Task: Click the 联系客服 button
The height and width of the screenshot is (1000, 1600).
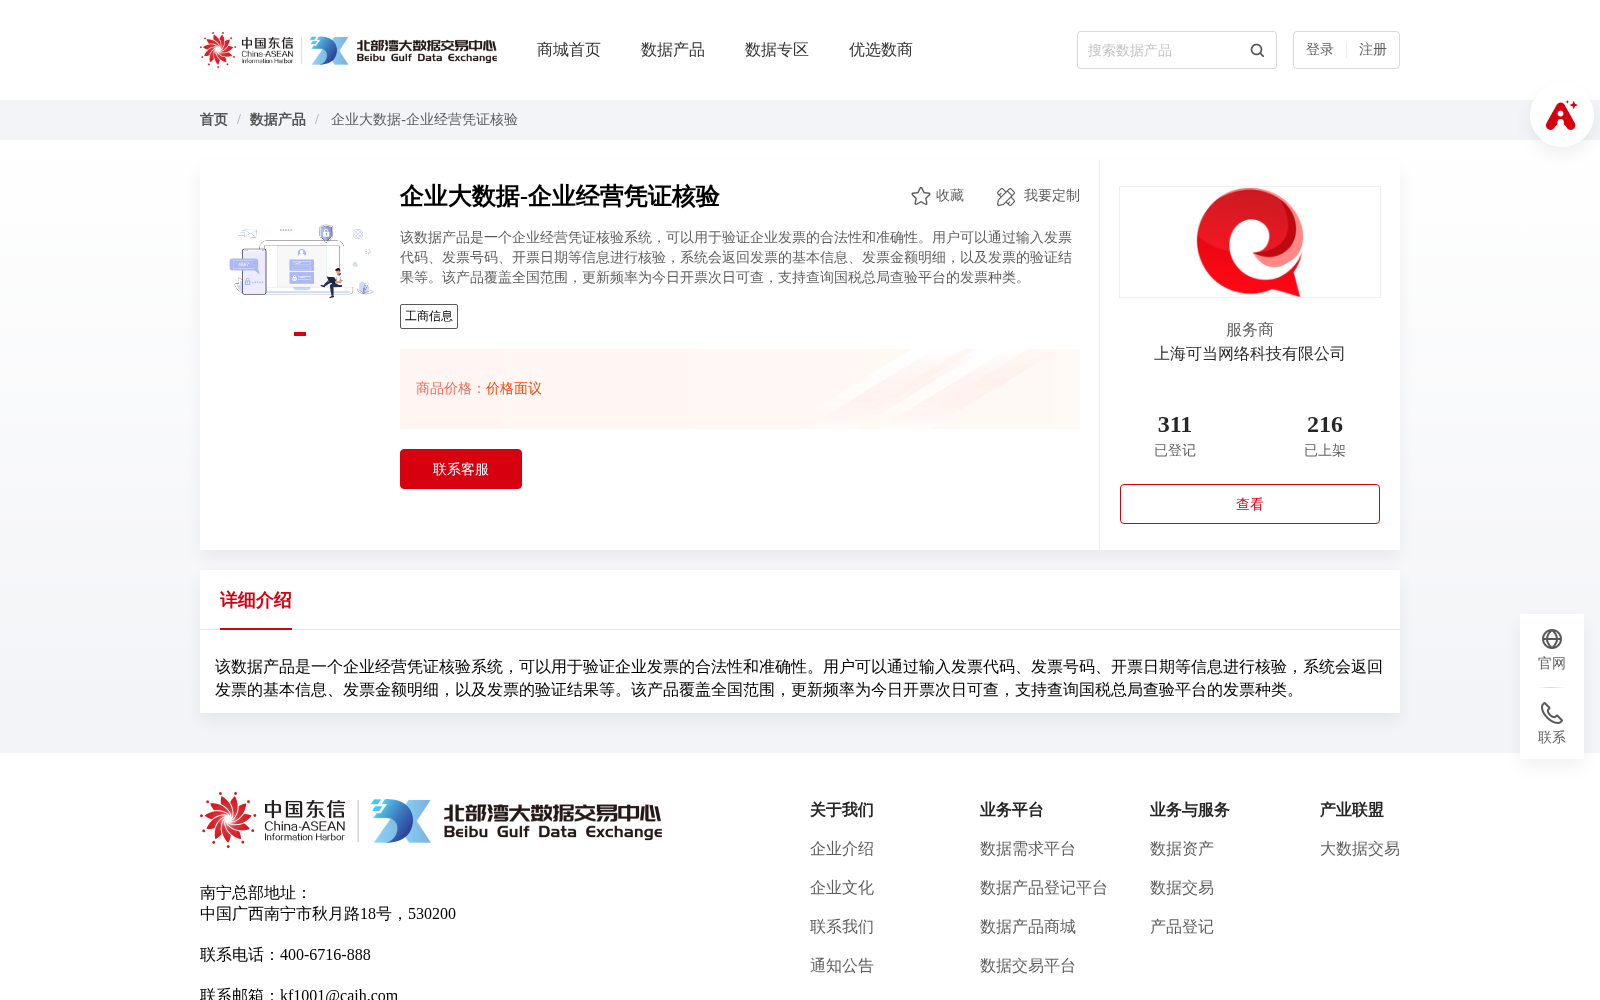Action: point(461,469)
